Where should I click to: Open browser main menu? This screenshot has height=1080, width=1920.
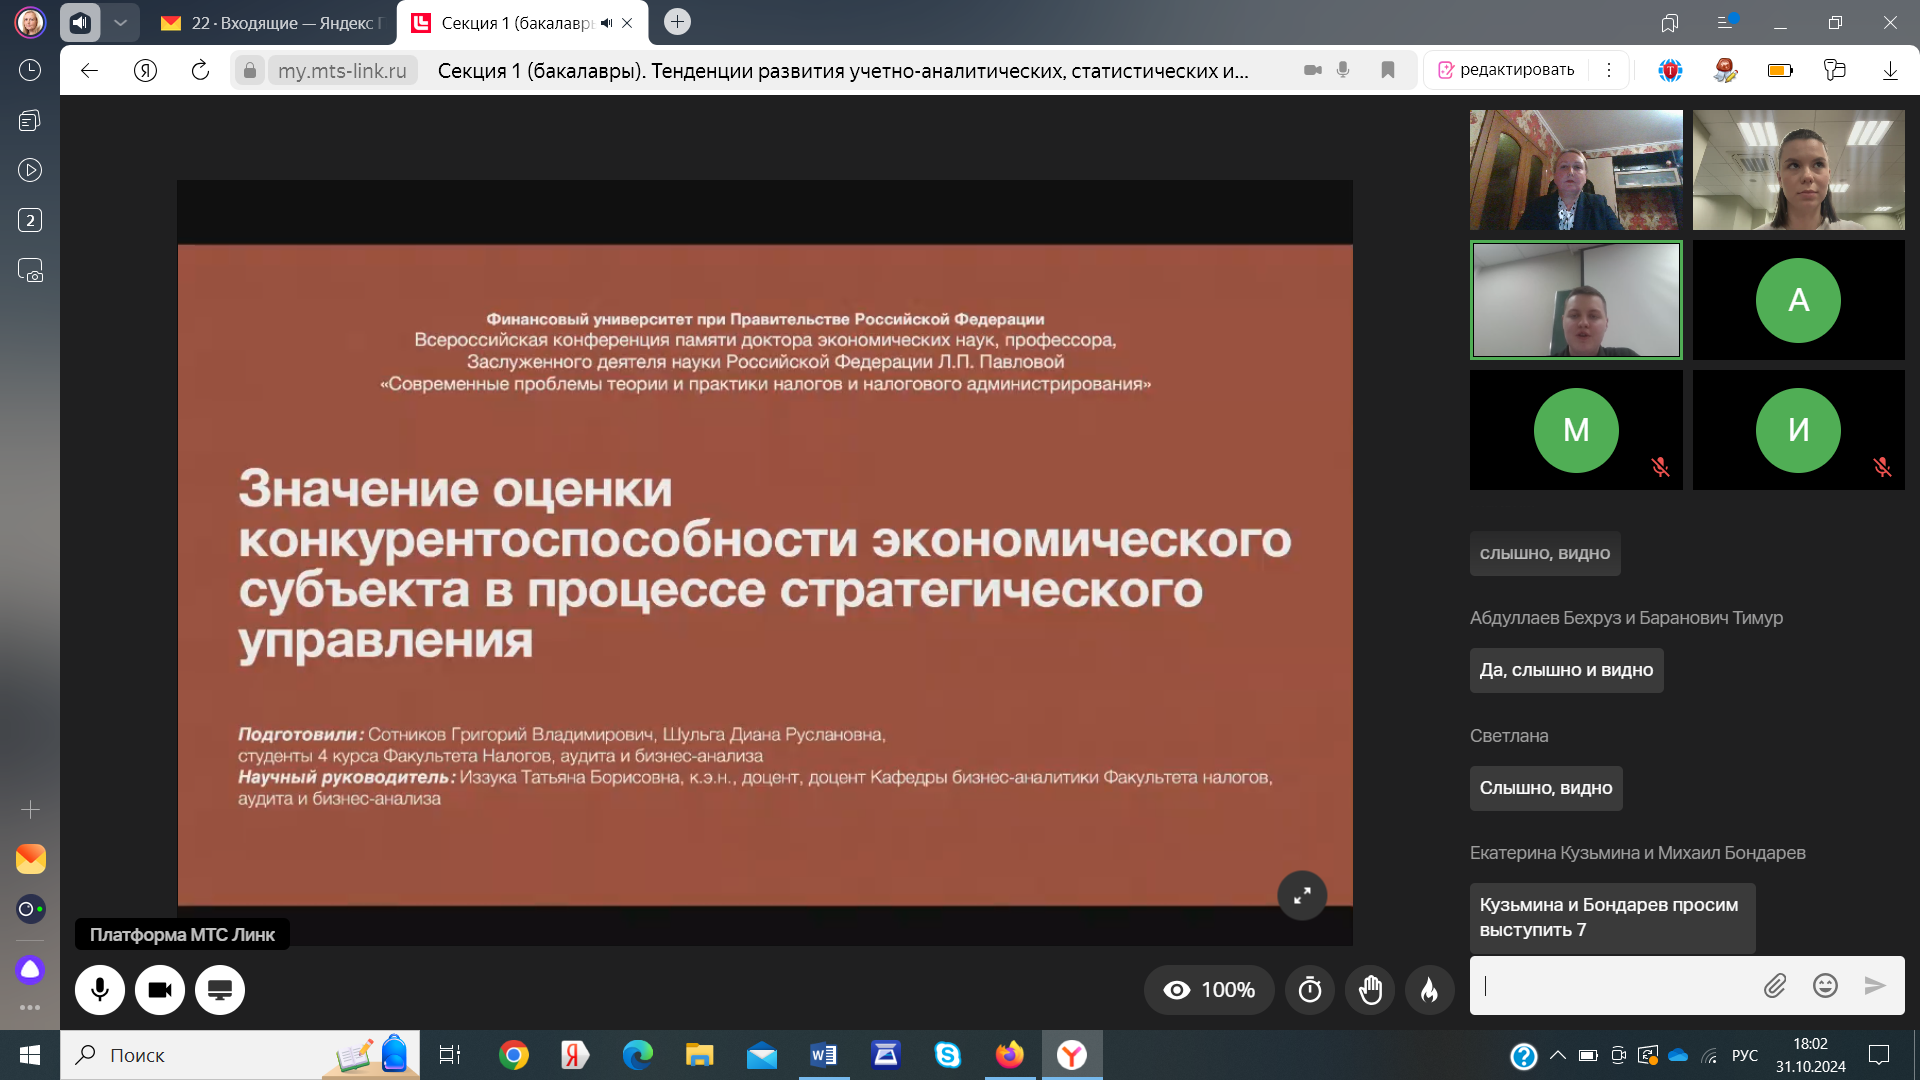(x=1725, y=22)
